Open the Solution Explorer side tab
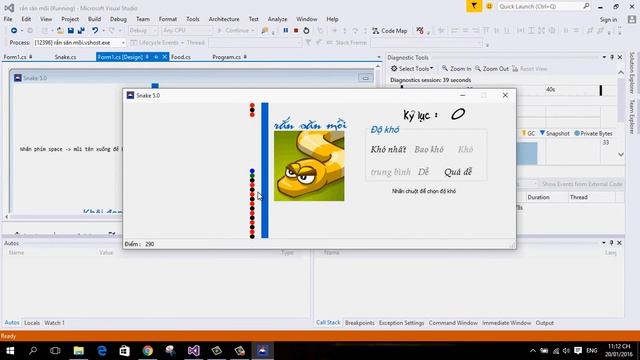 632,73
